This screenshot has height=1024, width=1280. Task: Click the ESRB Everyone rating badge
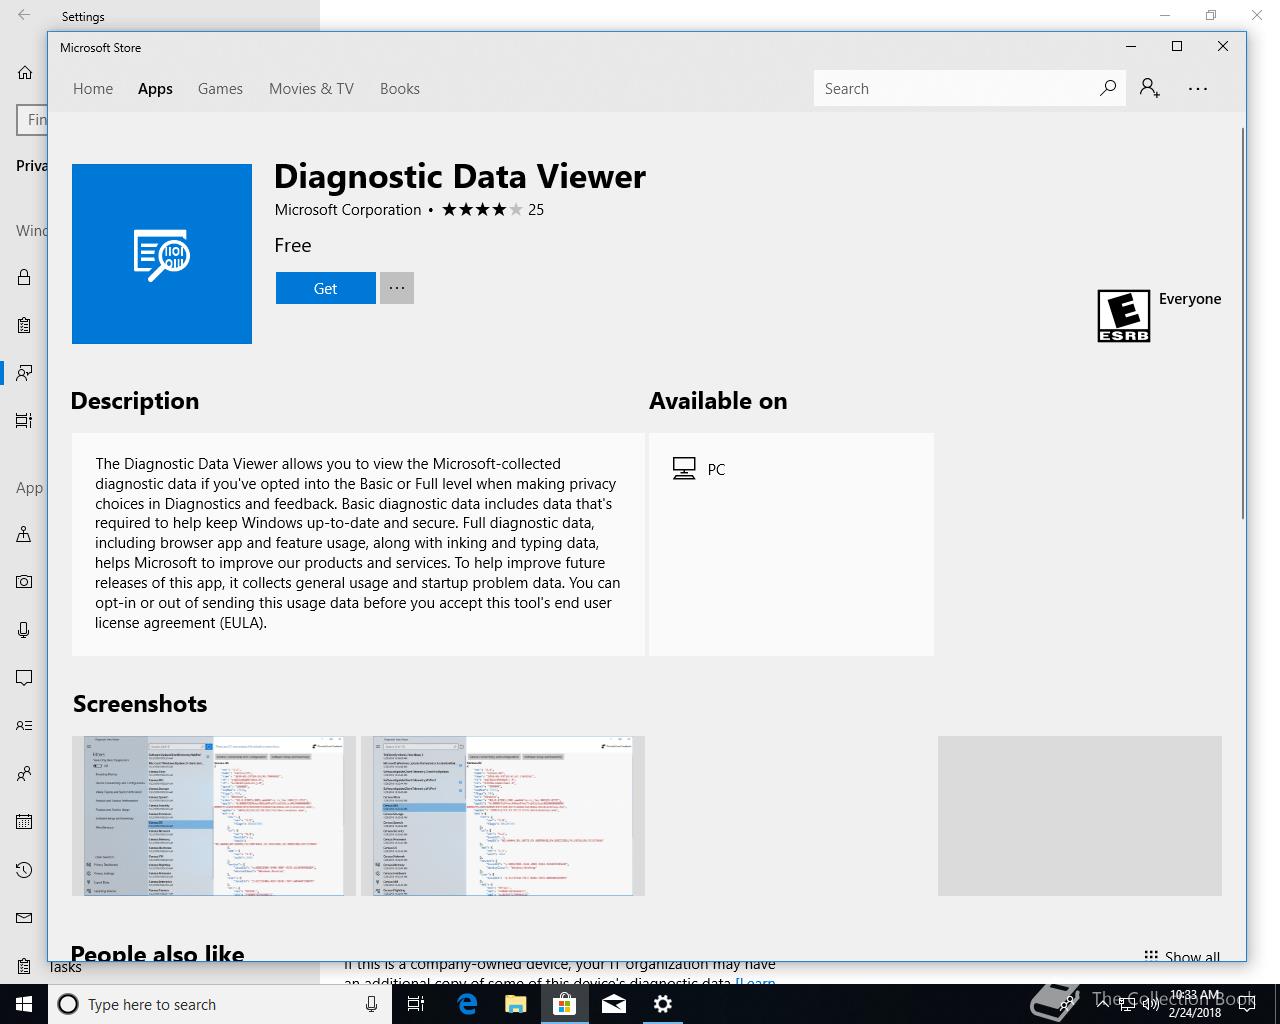(1124, 316)
